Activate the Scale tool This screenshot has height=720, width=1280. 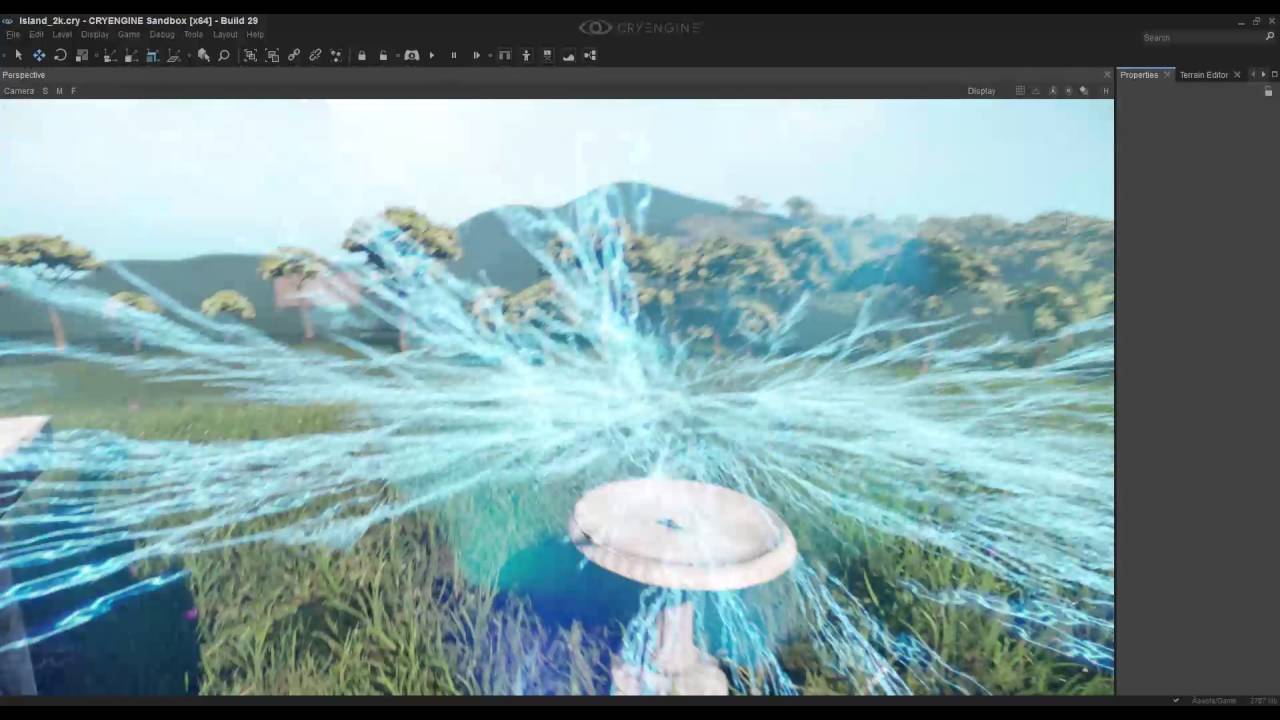tap(82, 55)
